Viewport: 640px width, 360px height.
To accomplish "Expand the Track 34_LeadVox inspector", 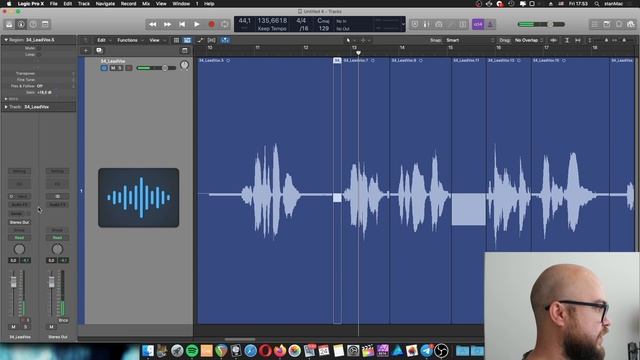I will pos(6,107).
